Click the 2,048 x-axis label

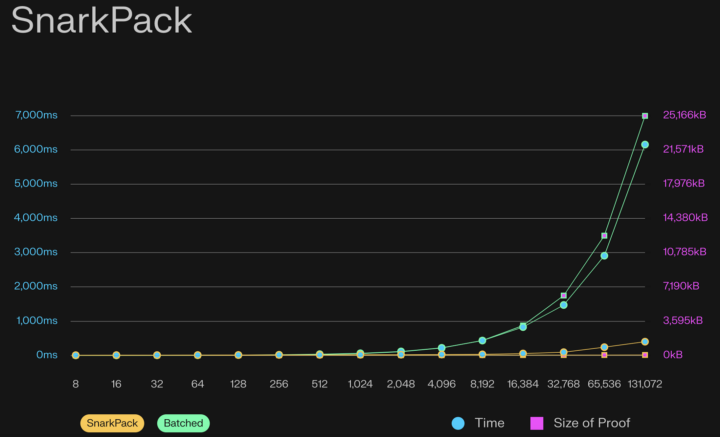[x=401, y=384]
